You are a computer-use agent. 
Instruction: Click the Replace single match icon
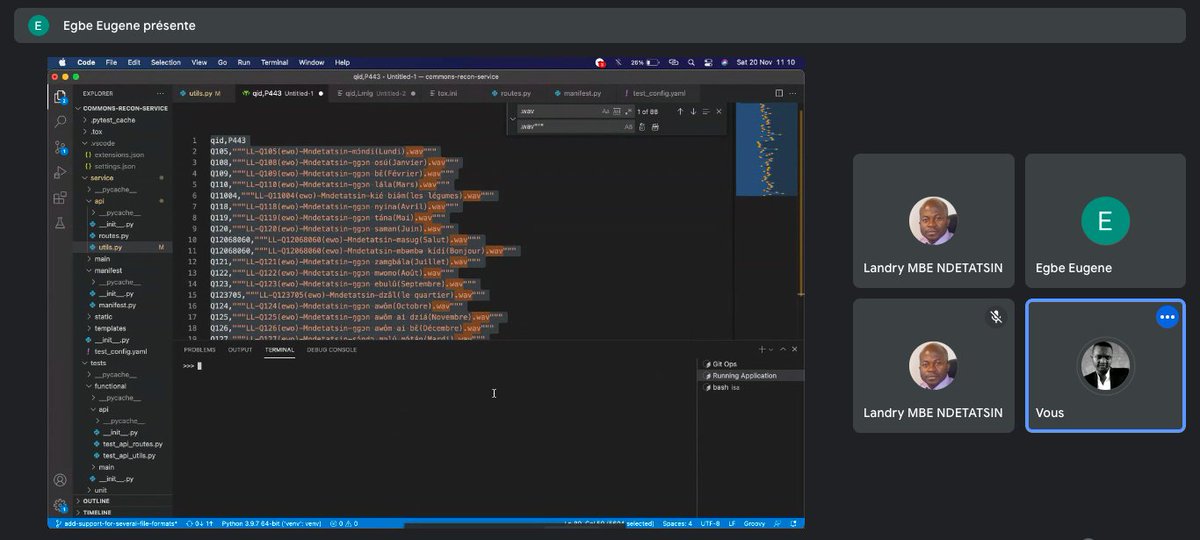(x=641, y=127)
